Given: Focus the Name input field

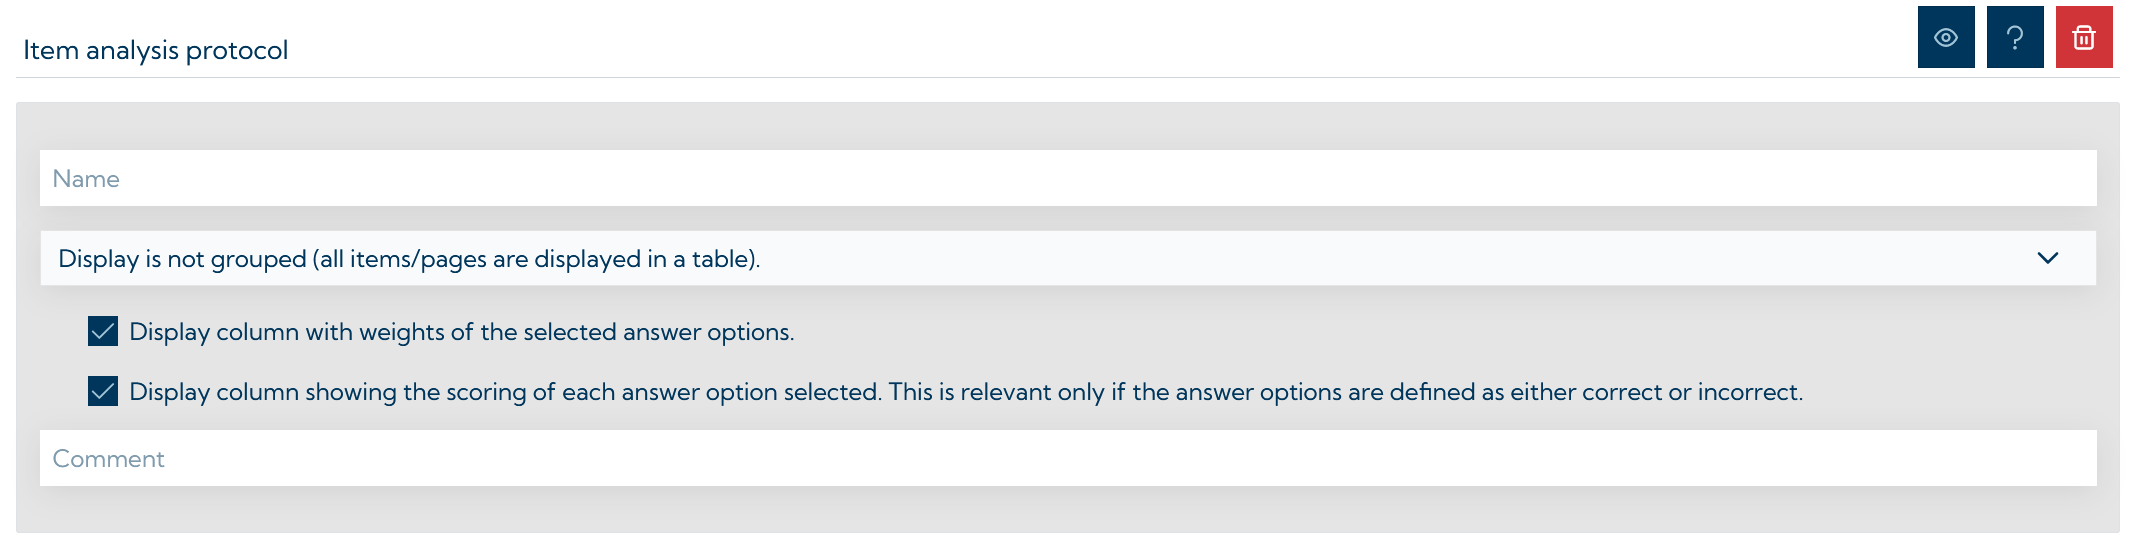Looking at the screenshot, I should [1067, 178].
